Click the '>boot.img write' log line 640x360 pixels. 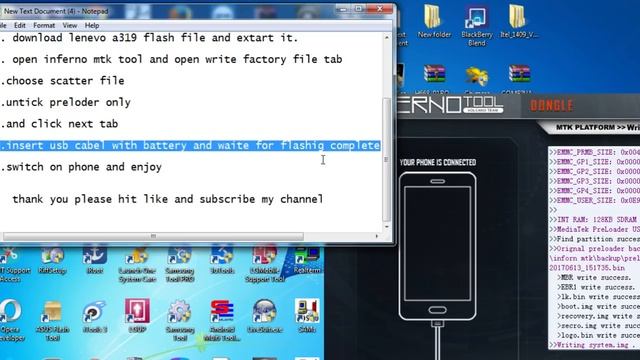(598, 307)
